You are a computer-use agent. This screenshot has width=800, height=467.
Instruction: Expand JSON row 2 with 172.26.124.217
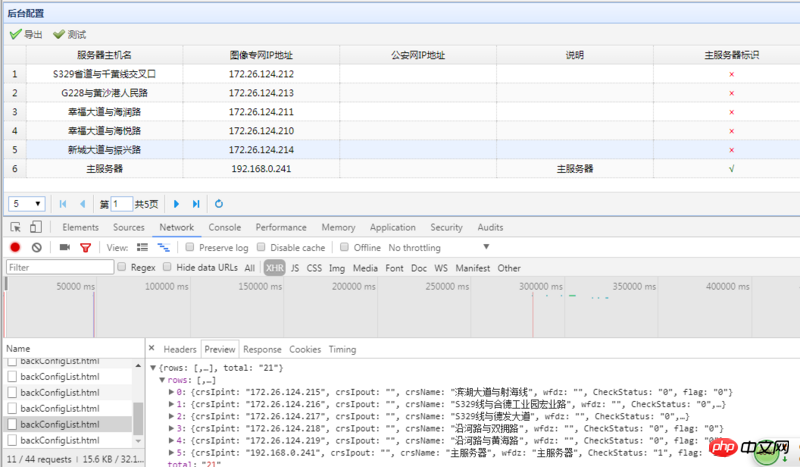point(171,416)
